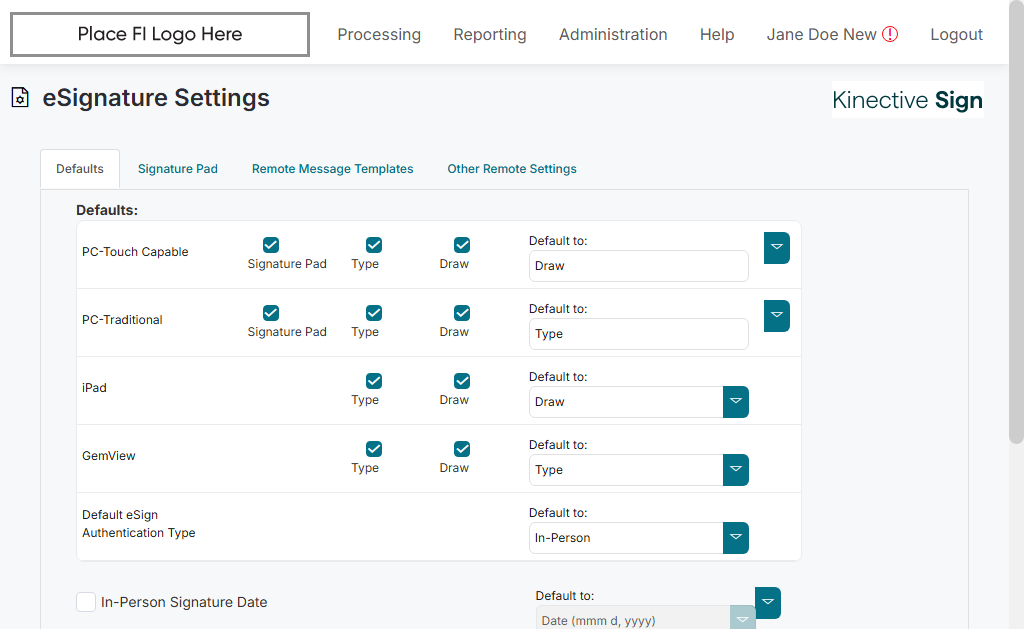Click the red alert icon beside Jane Doe New
Image resolution: width=1024 pixels, height=629 pixels.
coord(890,34)
